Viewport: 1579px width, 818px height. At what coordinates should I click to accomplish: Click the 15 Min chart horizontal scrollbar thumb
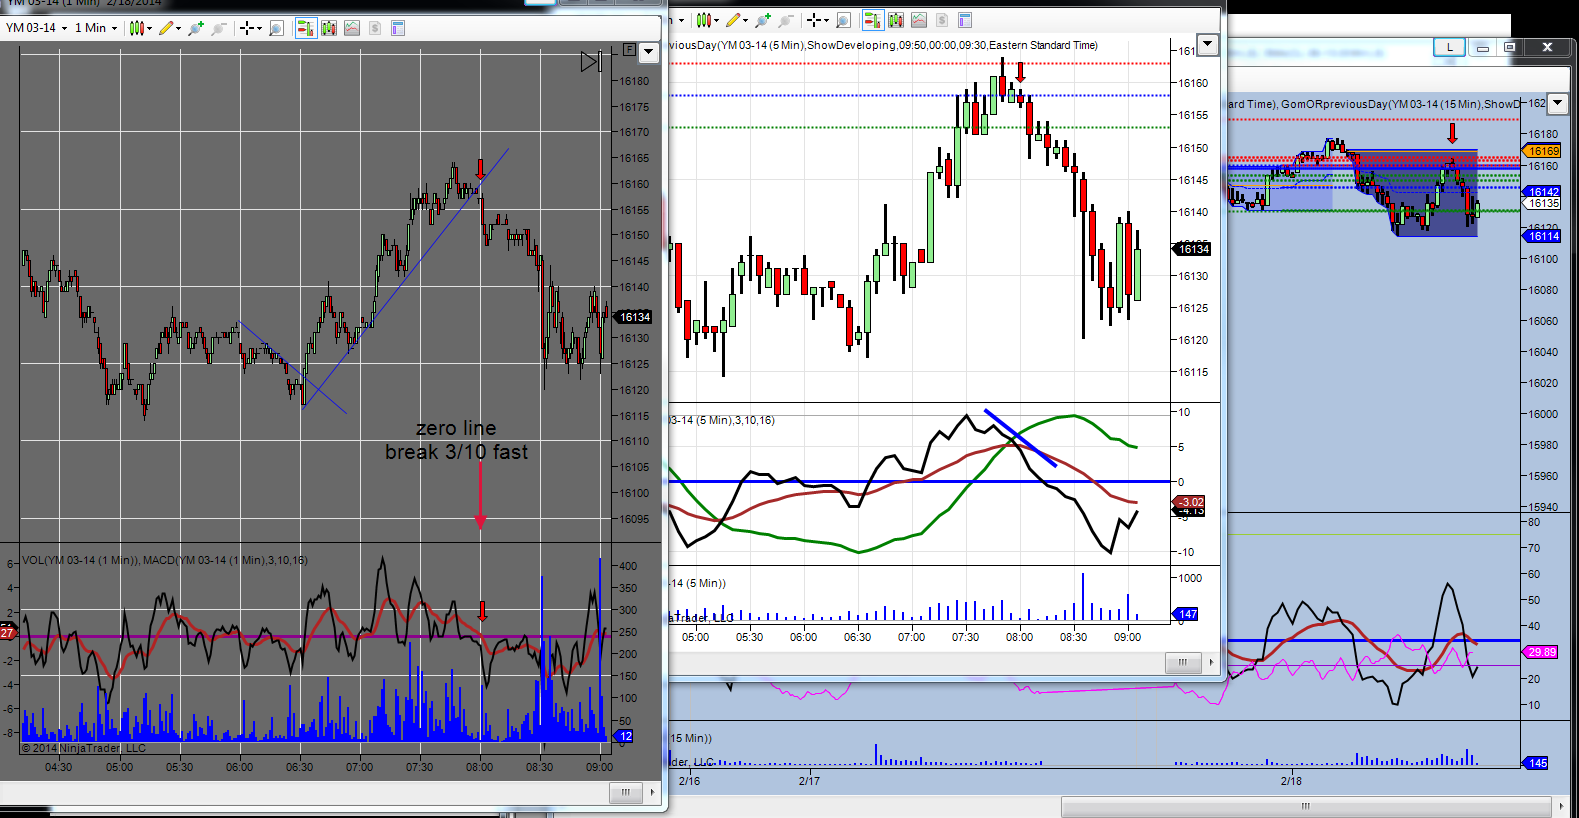tap(1305, 806)
